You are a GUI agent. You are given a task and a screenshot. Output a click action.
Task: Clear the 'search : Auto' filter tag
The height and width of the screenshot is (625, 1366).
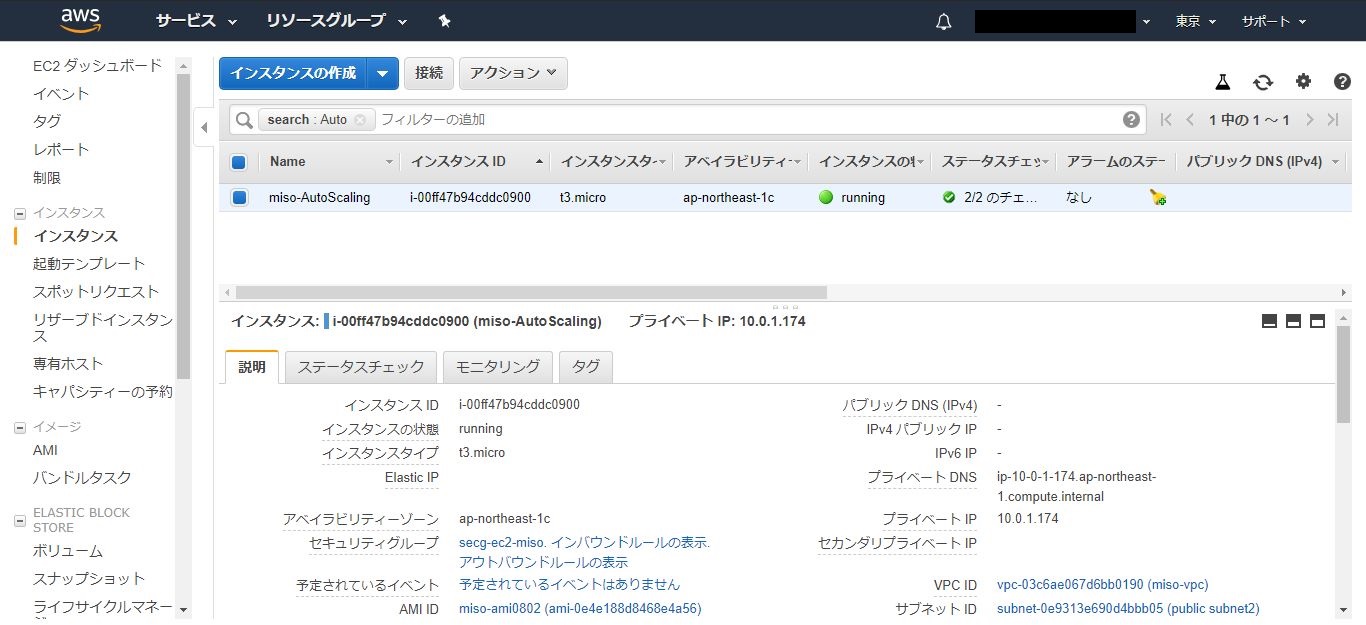point(360,120)
